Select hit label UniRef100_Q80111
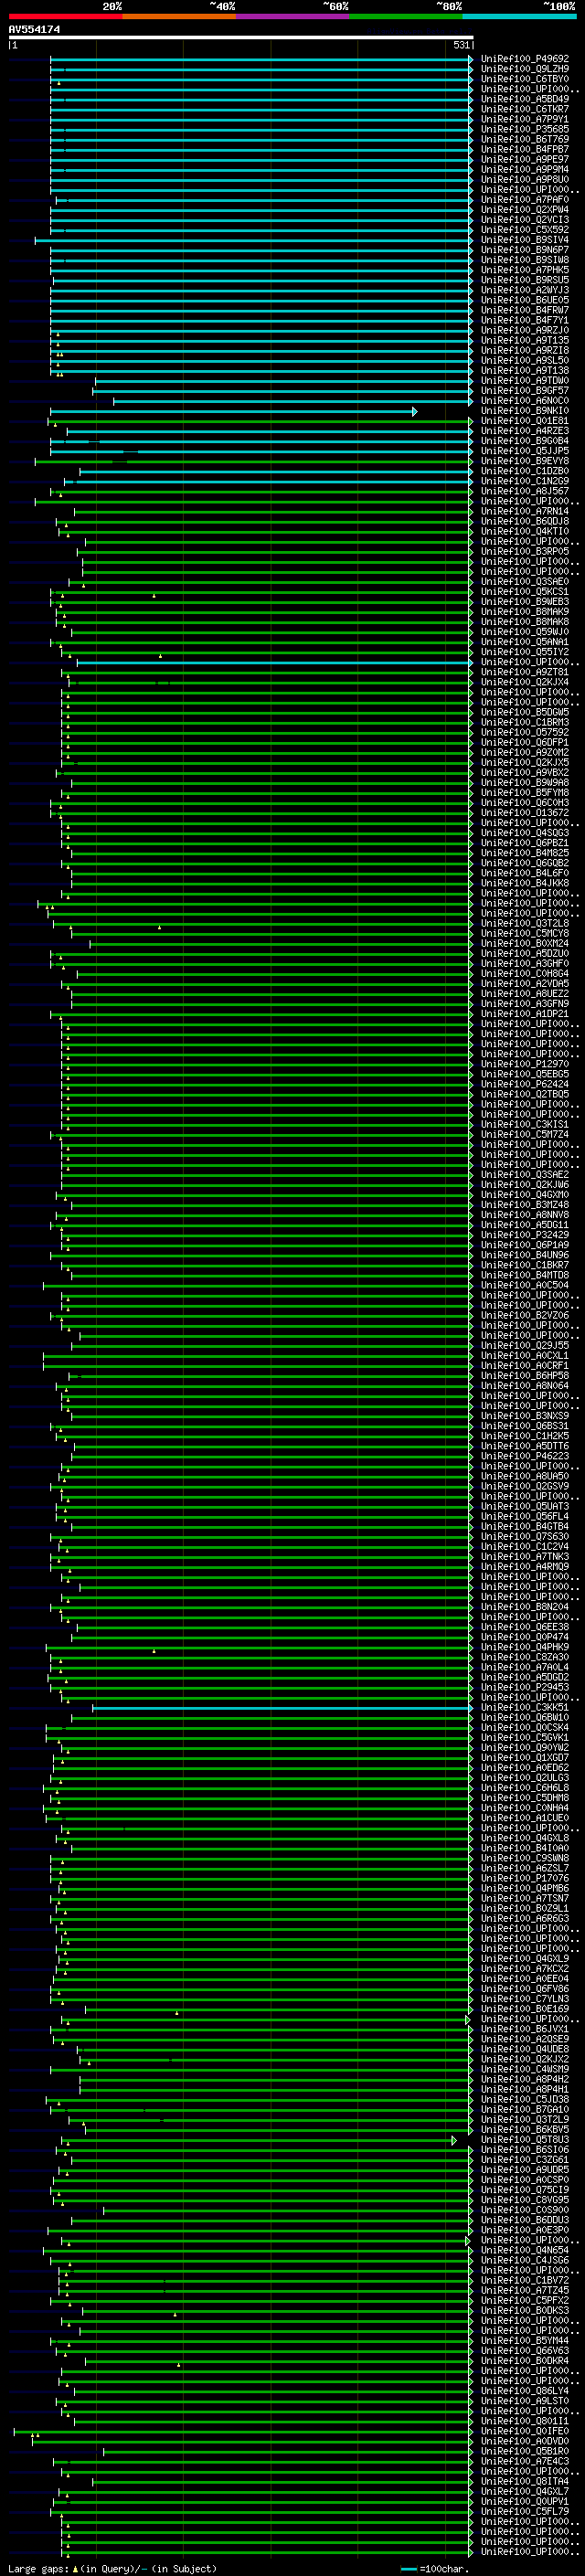Viewport: 585px width, 2576px height. click(525, 2421)
